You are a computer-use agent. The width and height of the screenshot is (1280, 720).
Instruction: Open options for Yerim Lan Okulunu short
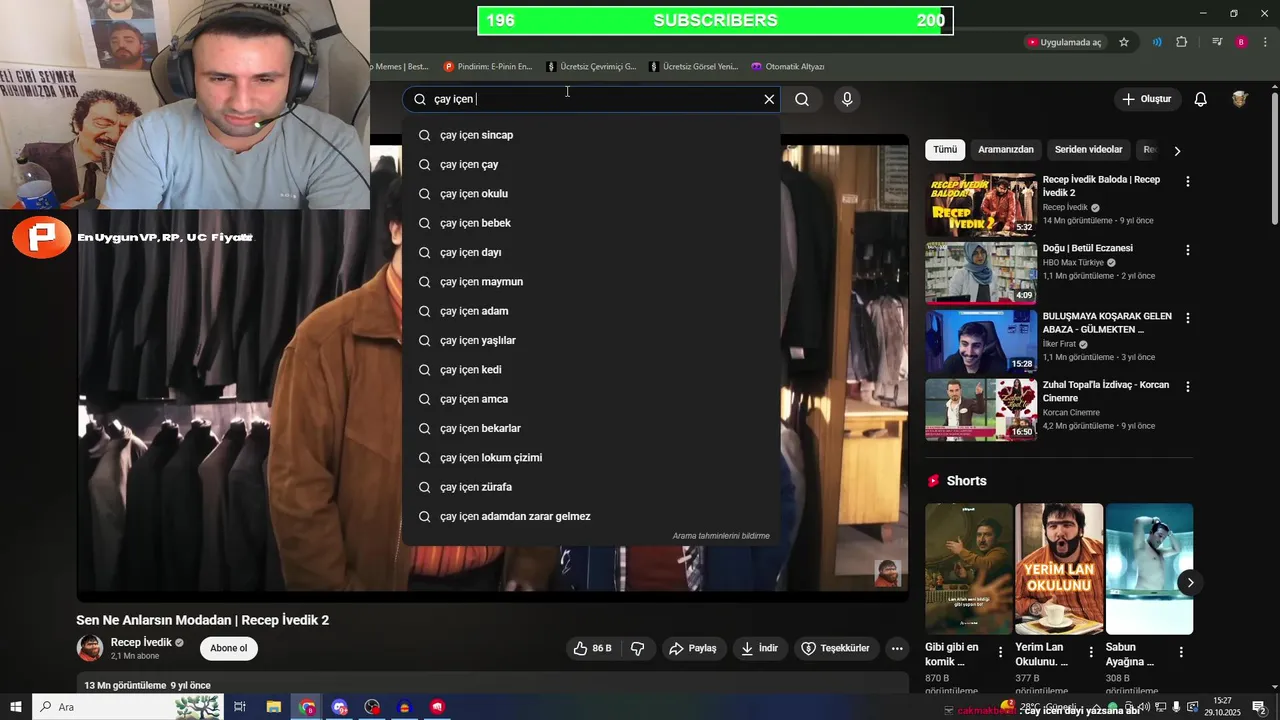coord(1091,651)
